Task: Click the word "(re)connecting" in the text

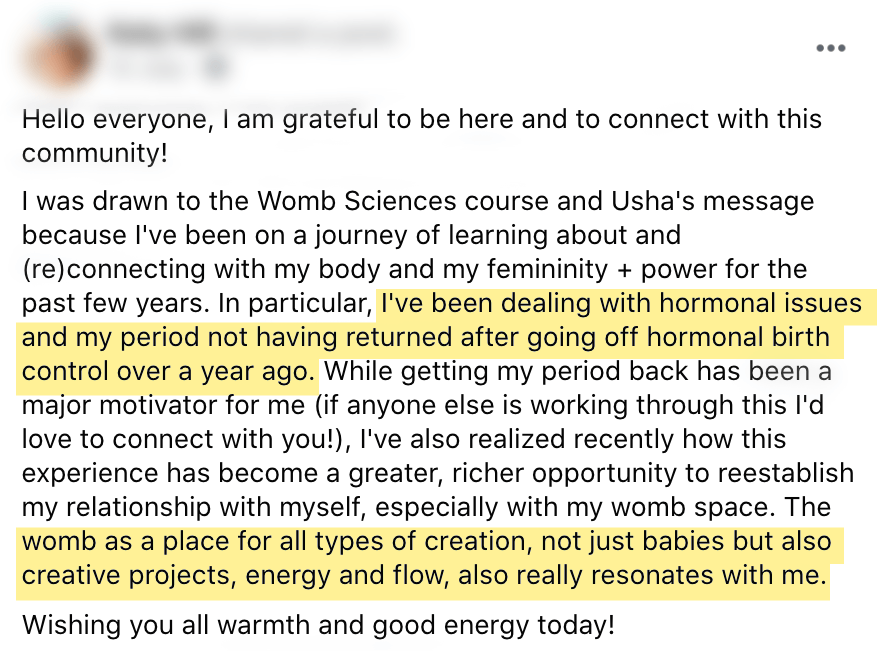Action: click(x=113, y=269)
